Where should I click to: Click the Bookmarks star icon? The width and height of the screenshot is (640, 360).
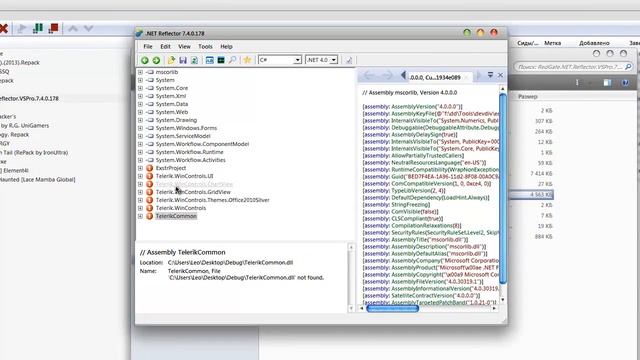(x=247, y=60)
